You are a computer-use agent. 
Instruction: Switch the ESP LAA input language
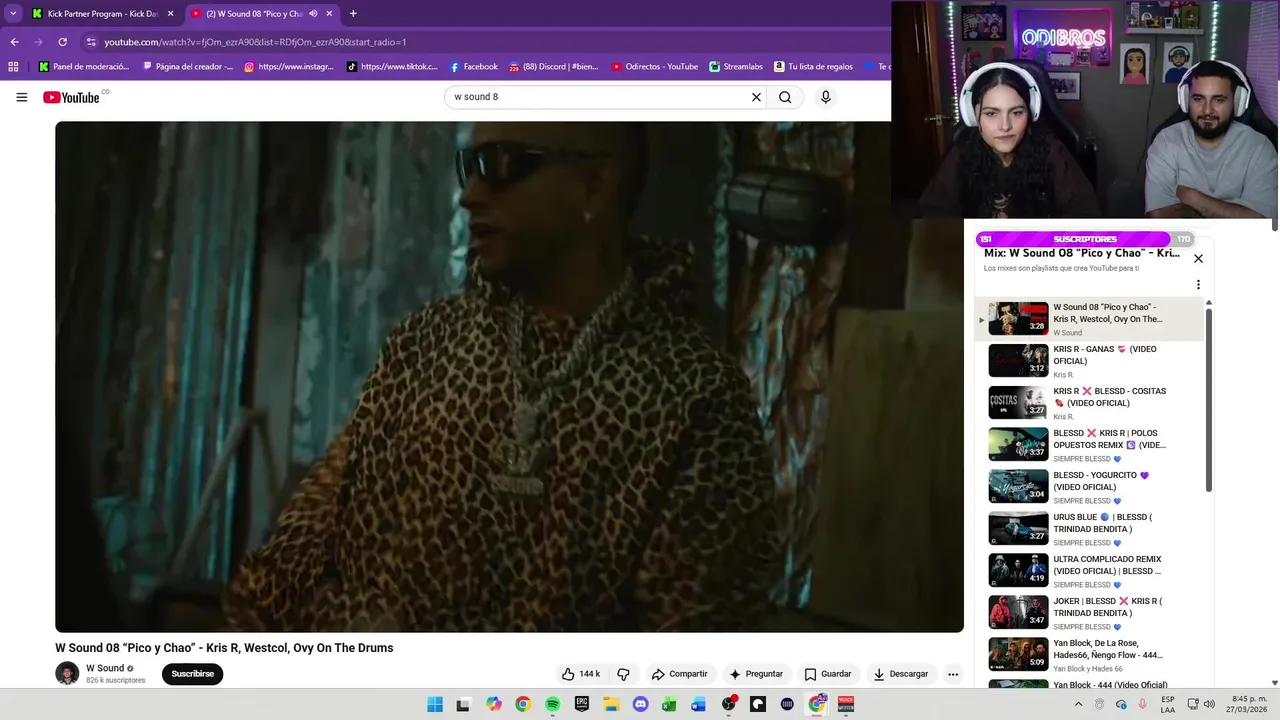1167,704
